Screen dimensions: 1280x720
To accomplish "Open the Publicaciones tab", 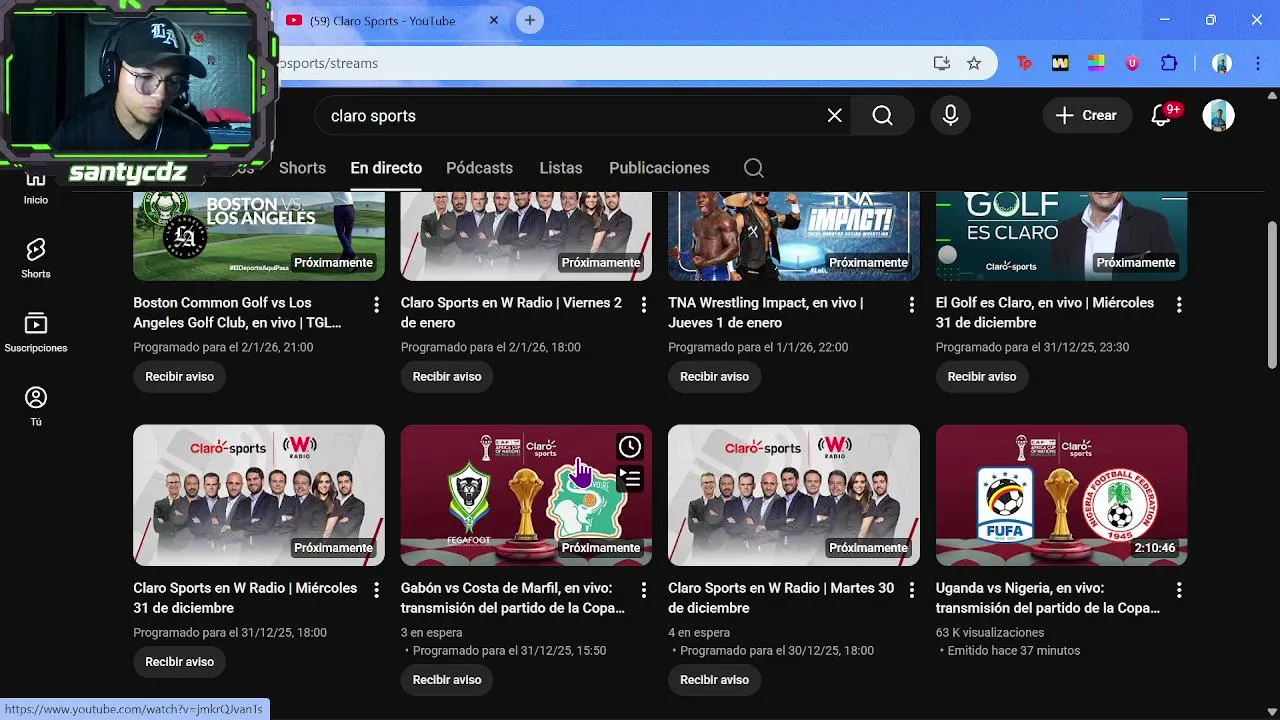I will [659, 168].
